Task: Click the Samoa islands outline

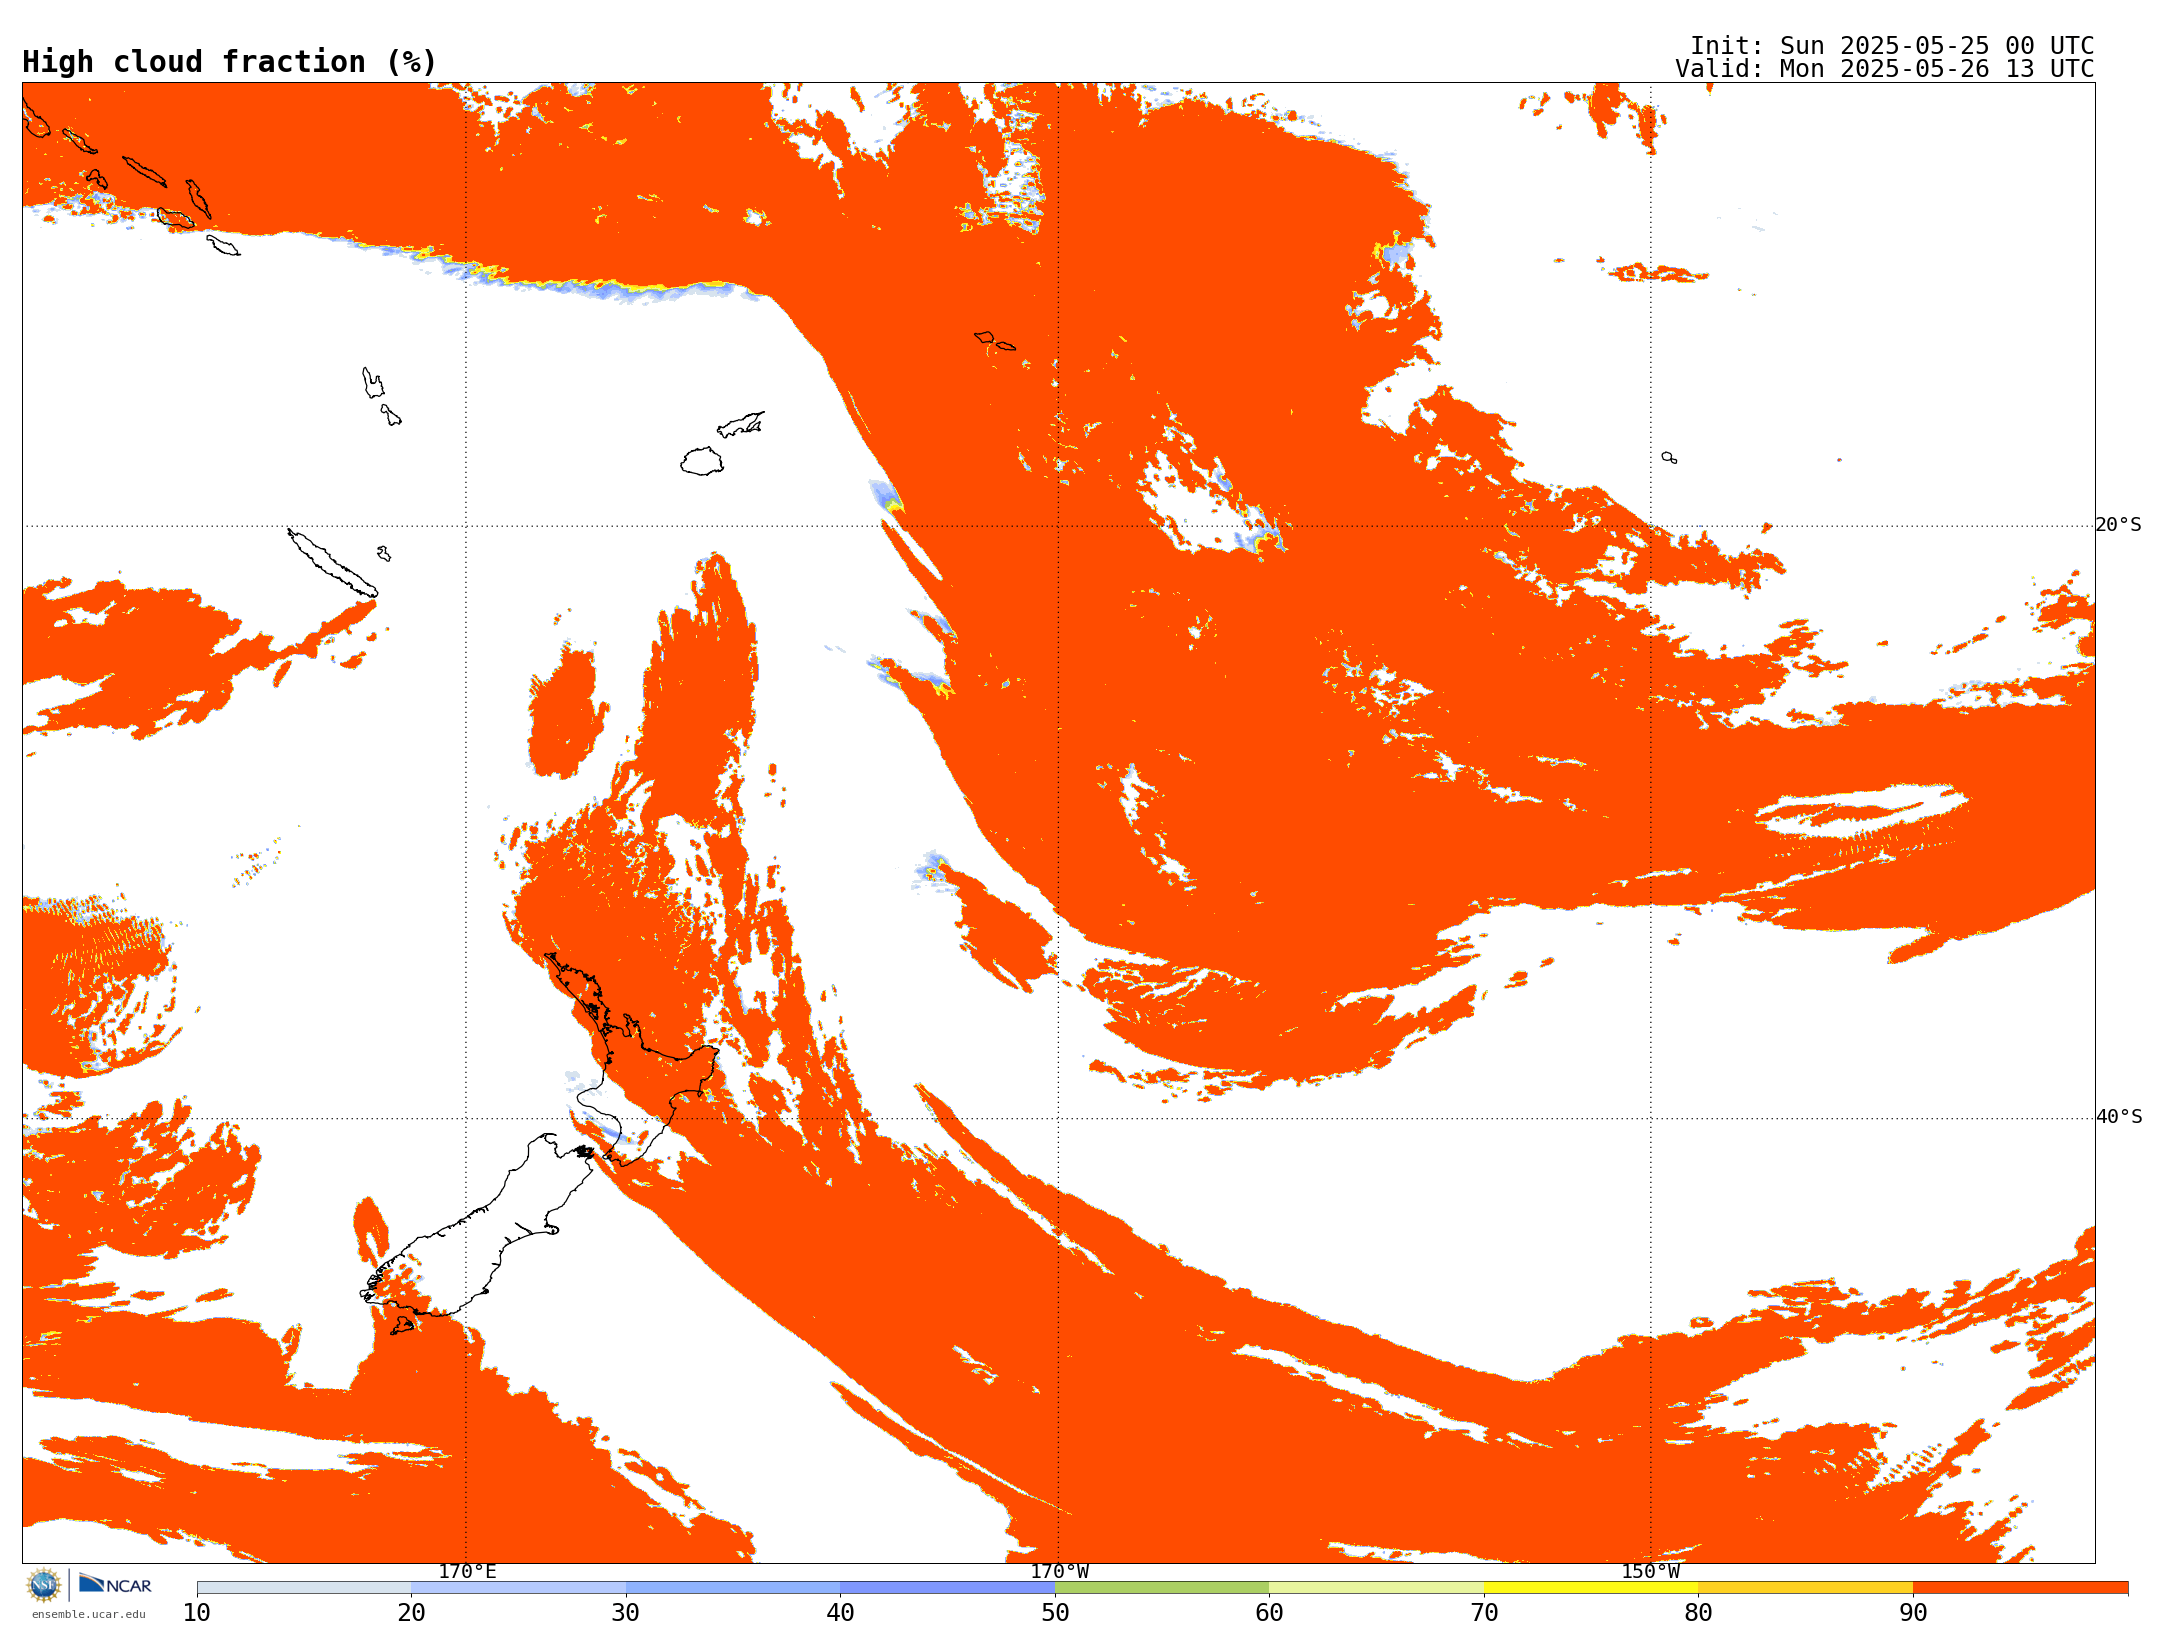Action: (995, 341)
